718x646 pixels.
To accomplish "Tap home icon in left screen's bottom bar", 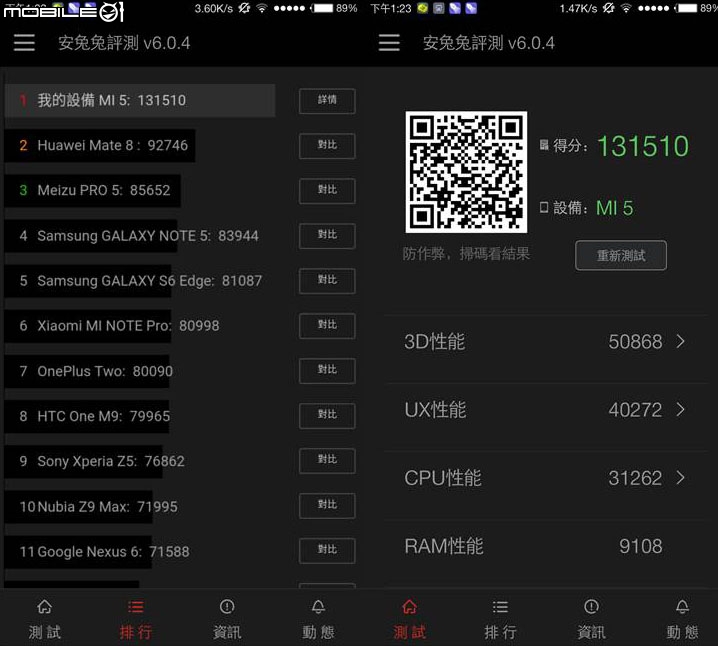I will 44,607.
